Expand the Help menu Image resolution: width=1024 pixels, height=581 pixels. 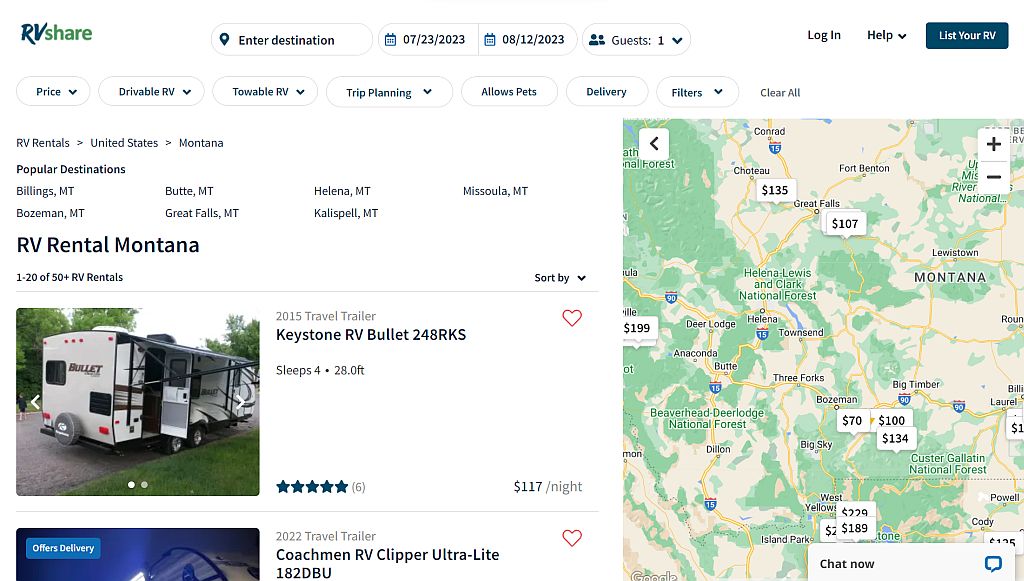click(886, 35)
